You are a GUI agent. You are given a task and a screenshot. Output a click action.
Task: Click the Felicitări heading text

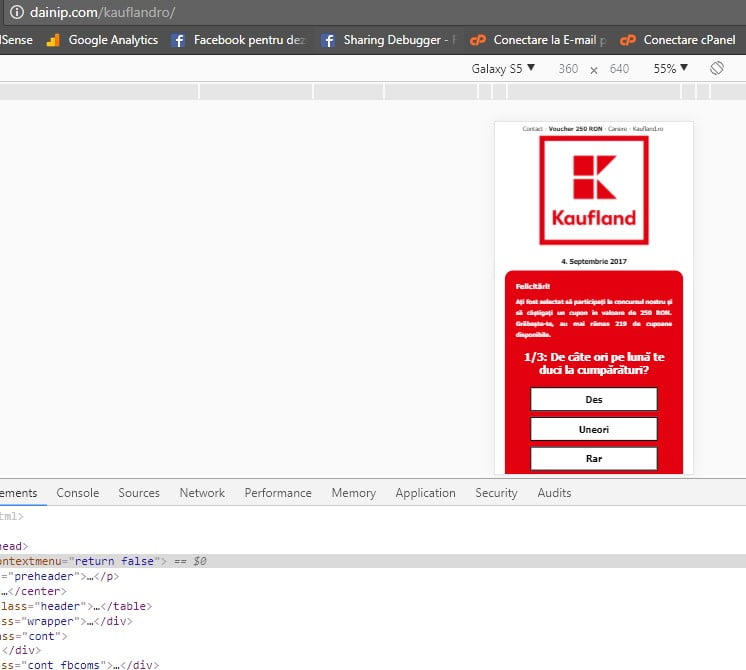532,286
